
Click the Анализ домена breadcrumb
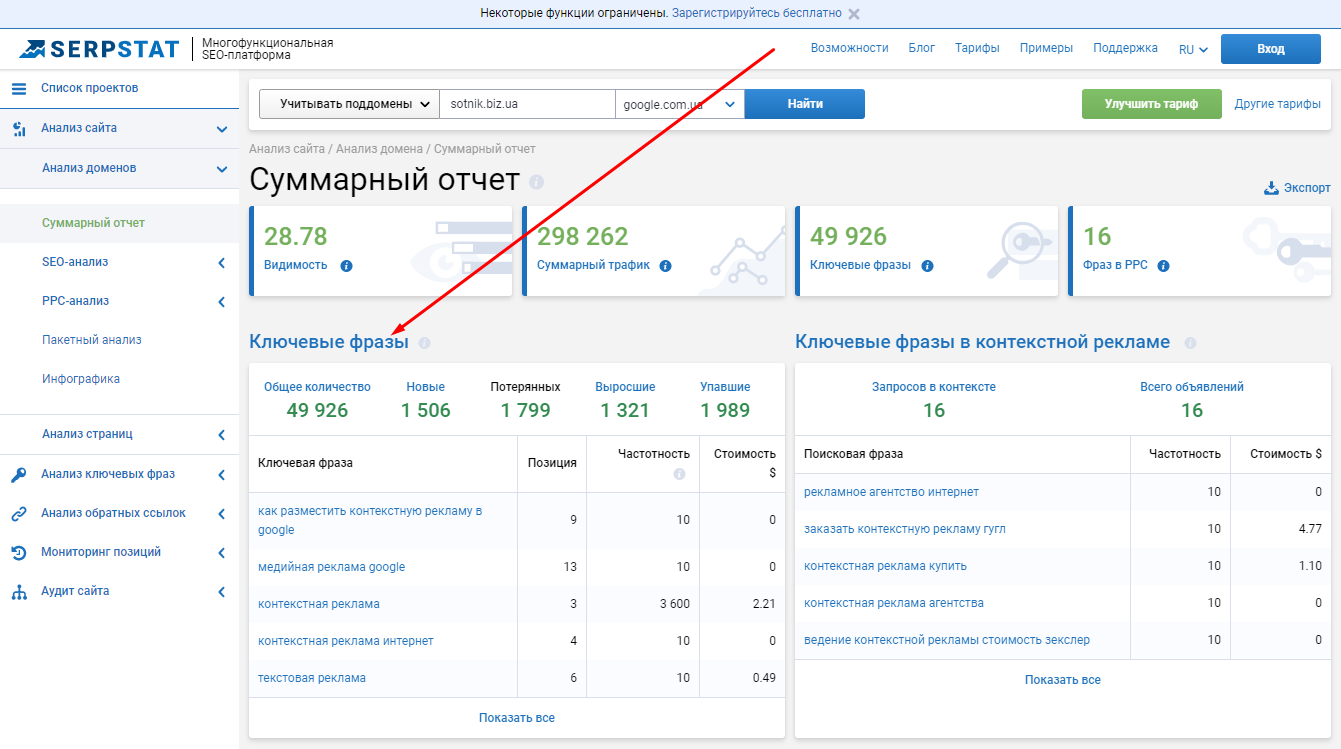pyautogui.click(x=380, y=149)
